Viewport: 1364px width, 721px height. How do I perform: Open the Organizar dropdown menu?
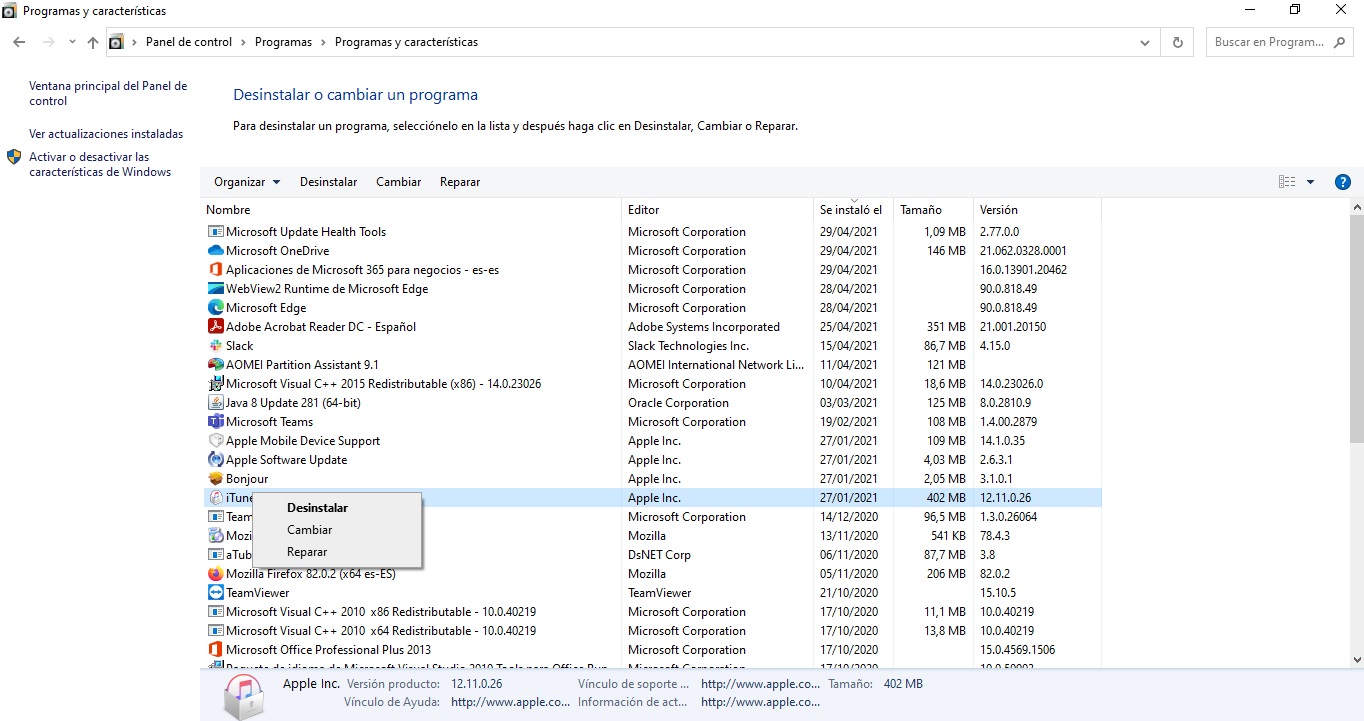click(247, 182)
